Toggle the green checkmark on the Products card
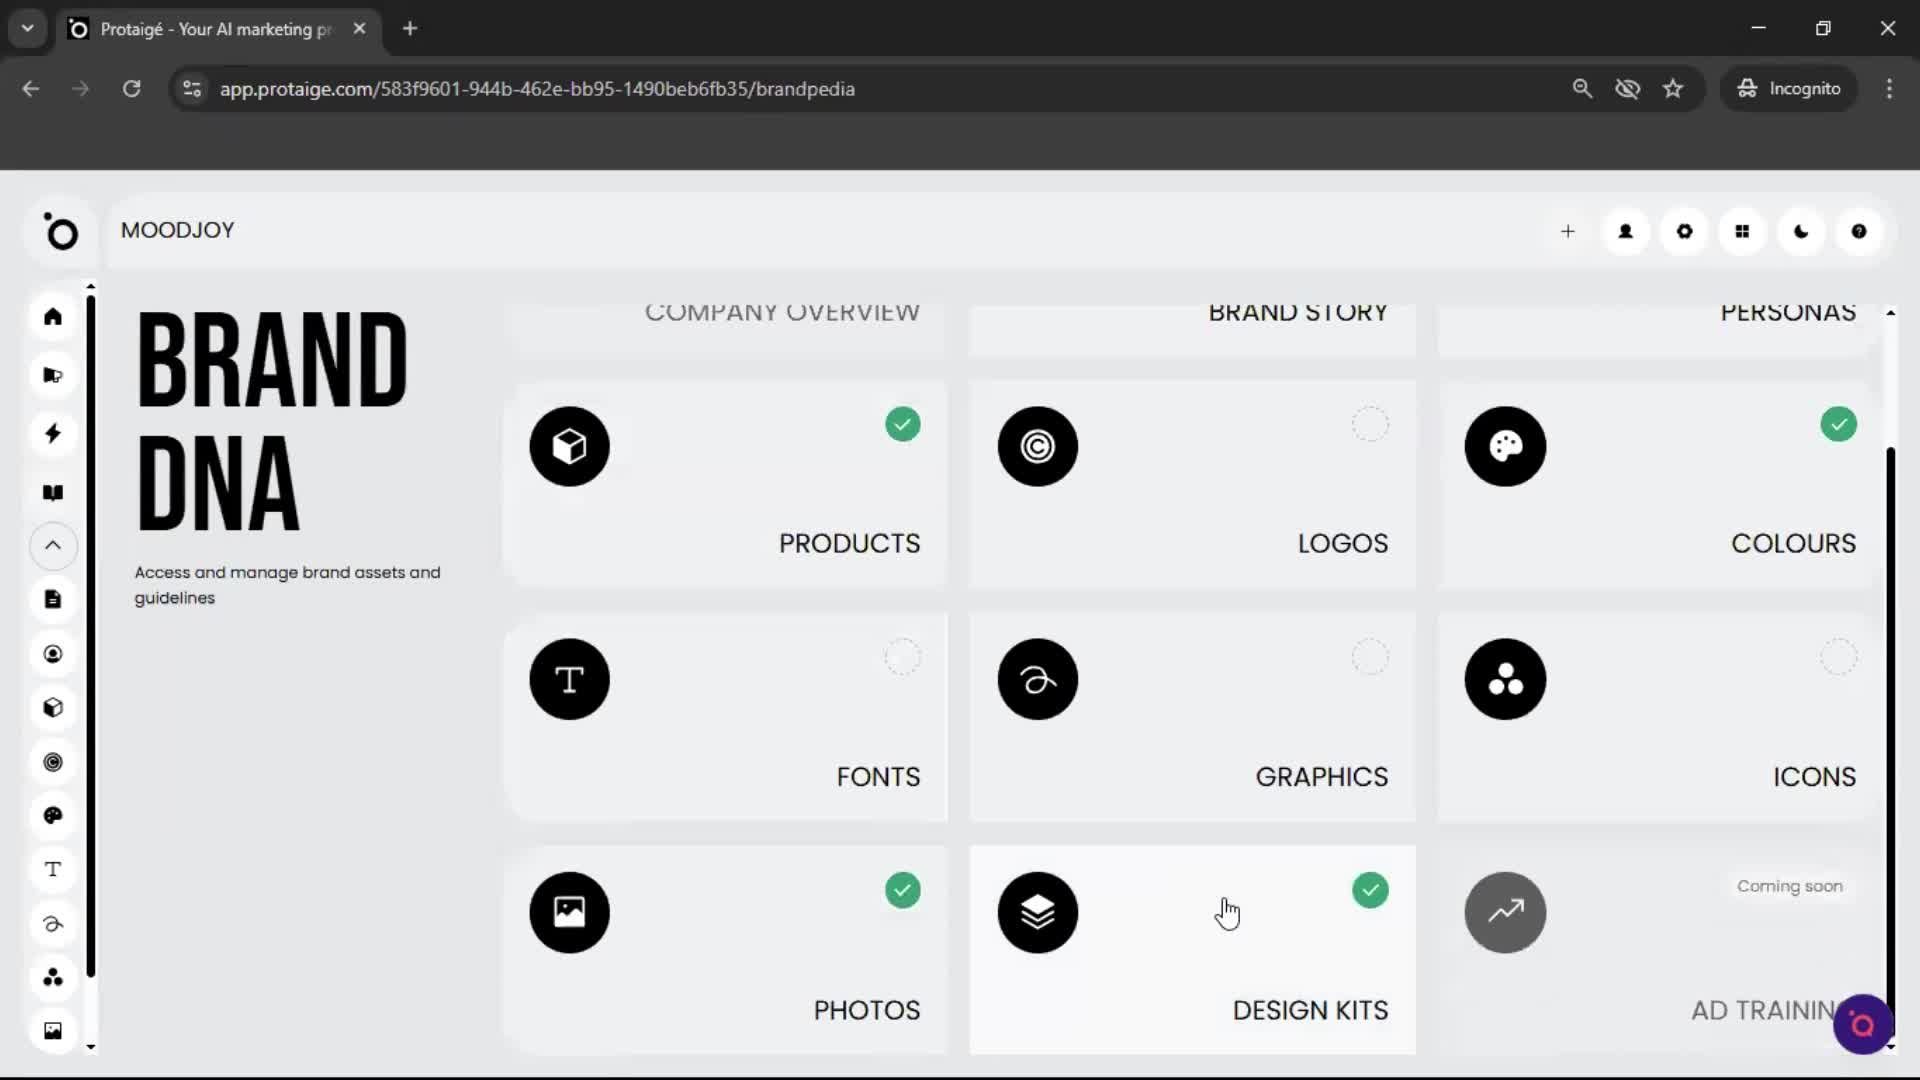 (x=902, y=424)
